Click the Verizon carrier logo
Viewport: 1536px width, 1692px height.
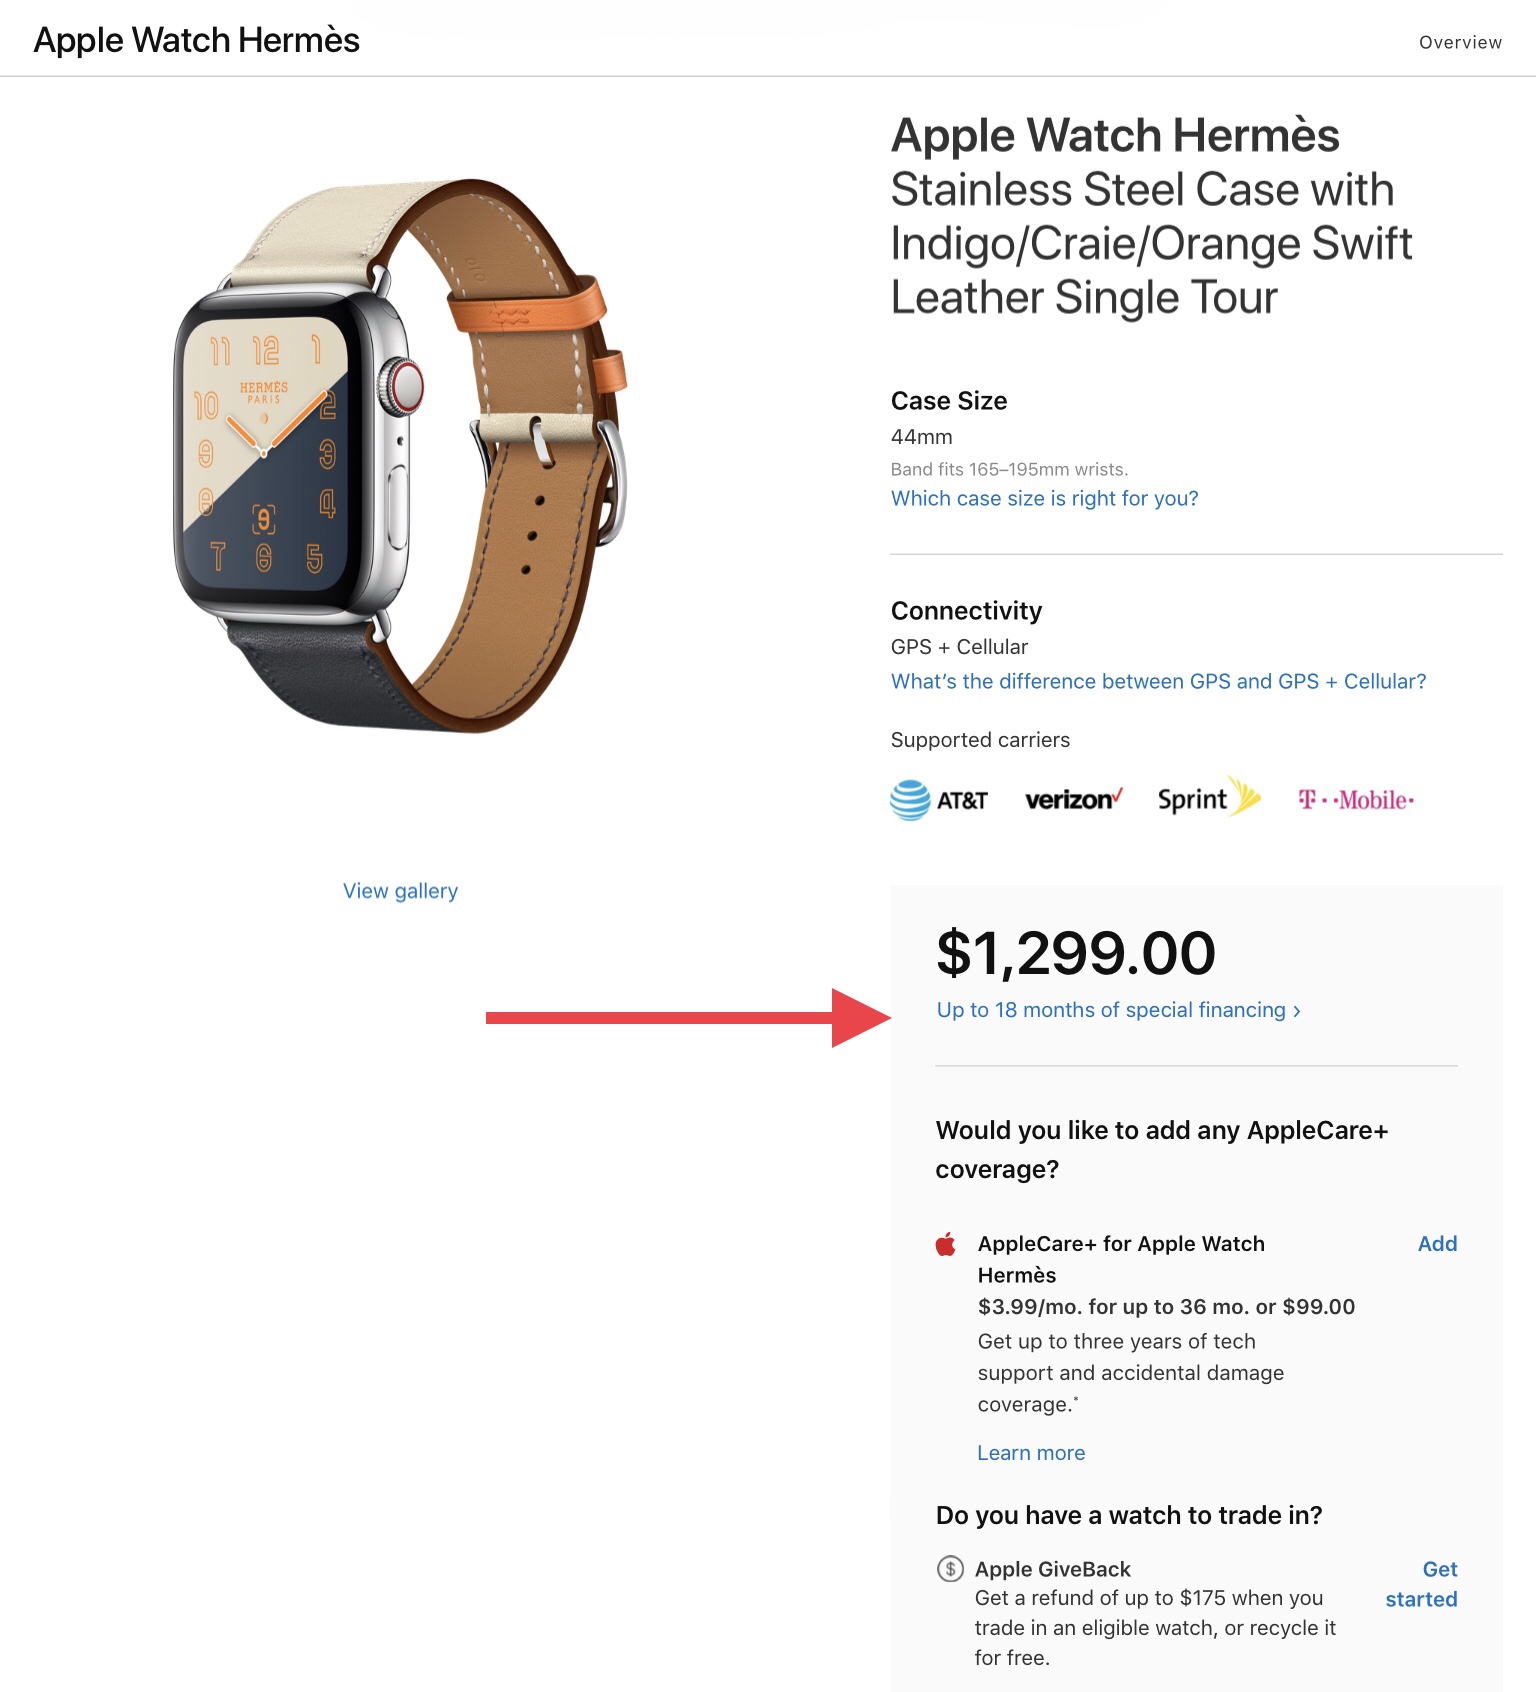[x=1073, y=799]
